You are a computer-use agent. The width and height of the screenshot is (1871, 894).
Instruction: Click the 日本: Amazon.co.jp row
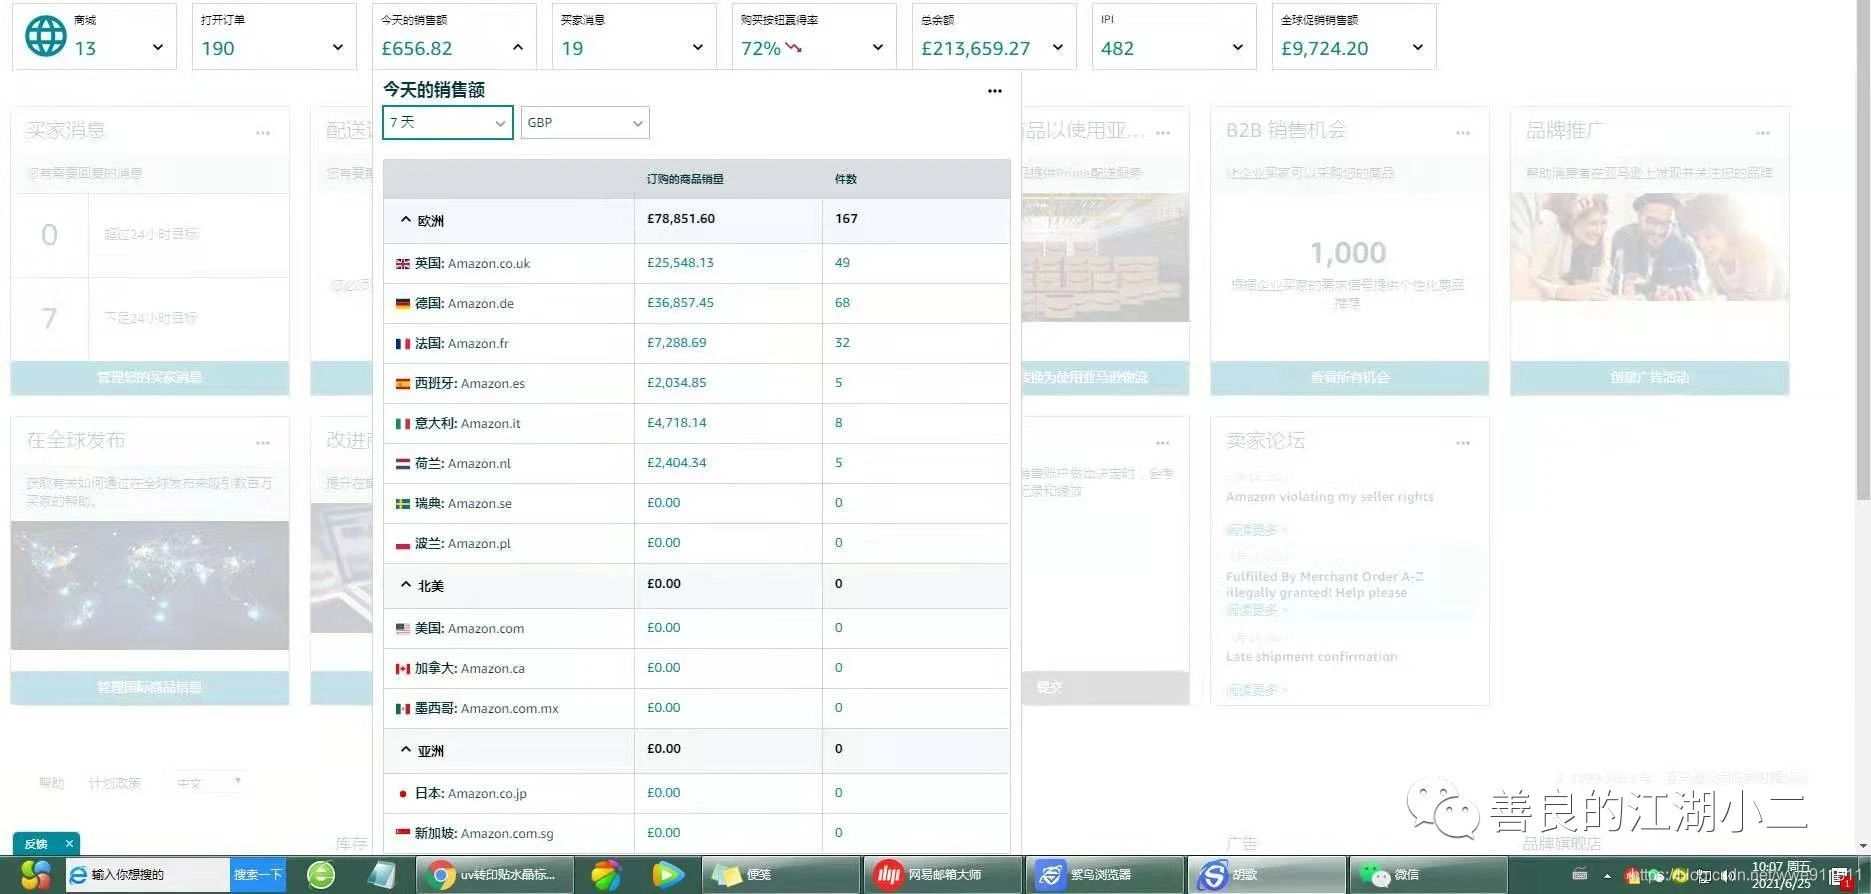(696, 793)
